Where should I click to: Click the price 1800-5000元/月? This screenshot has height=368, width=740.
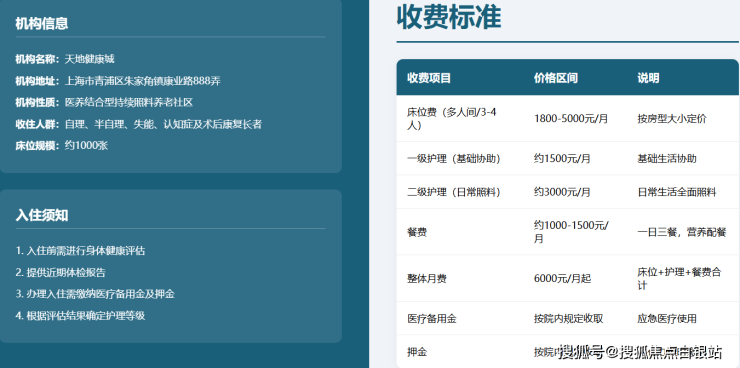571,118
